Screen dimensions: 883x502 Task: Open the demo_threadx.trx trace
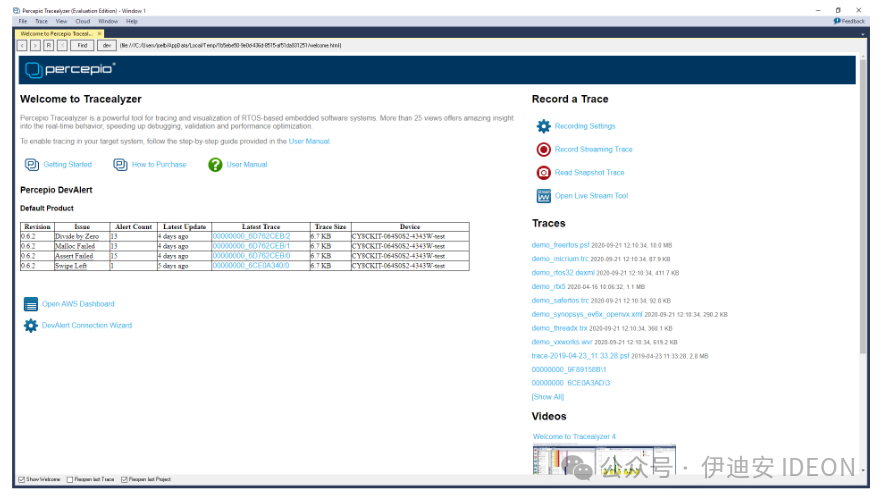[x=559, y=328]
